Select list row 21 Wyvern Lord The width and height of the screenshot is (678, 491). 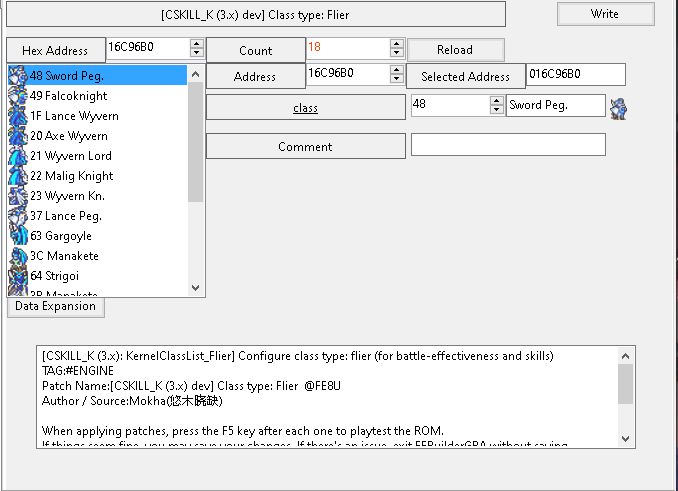[97, 156]
